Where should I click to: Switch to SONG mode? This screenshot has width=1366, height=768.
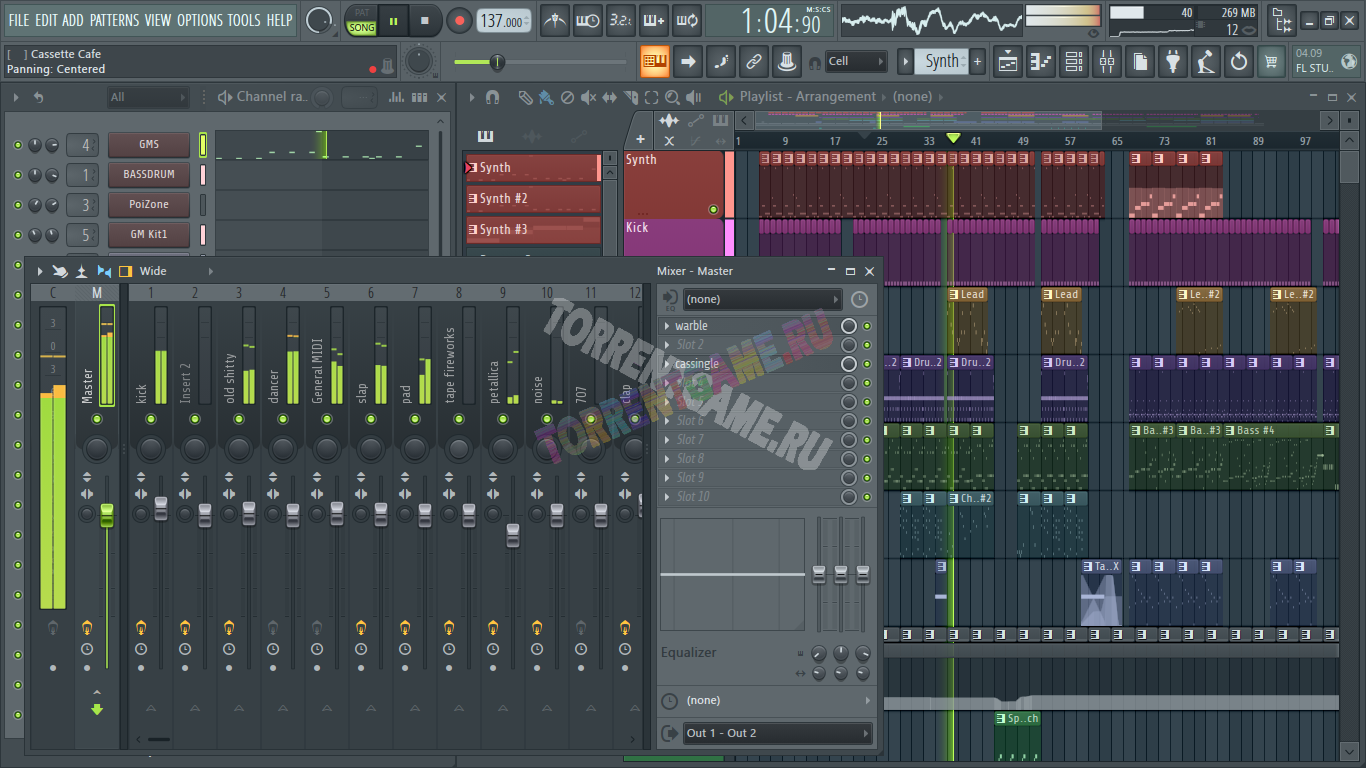pos(362,27)
